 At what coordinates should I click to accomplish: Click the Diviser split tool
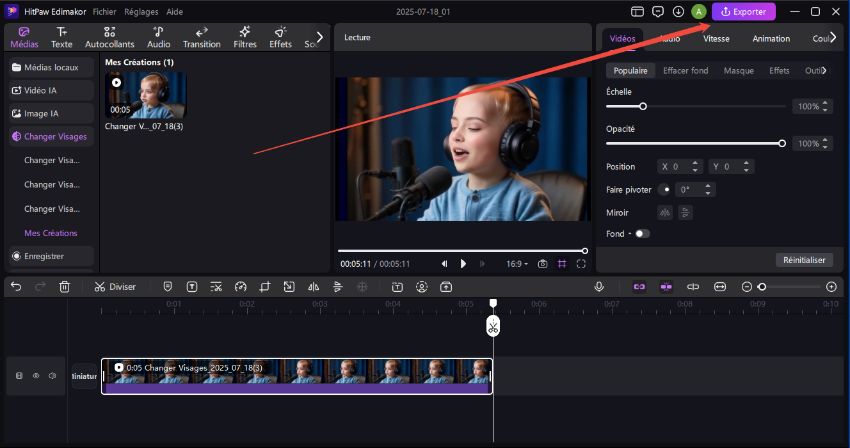point(115,286)
